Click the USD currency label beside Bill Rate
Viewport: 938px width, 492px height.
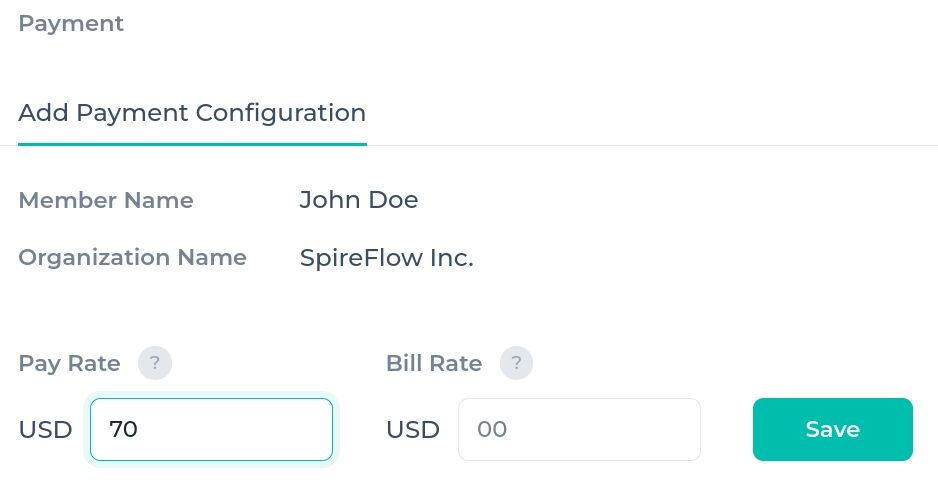413,430
